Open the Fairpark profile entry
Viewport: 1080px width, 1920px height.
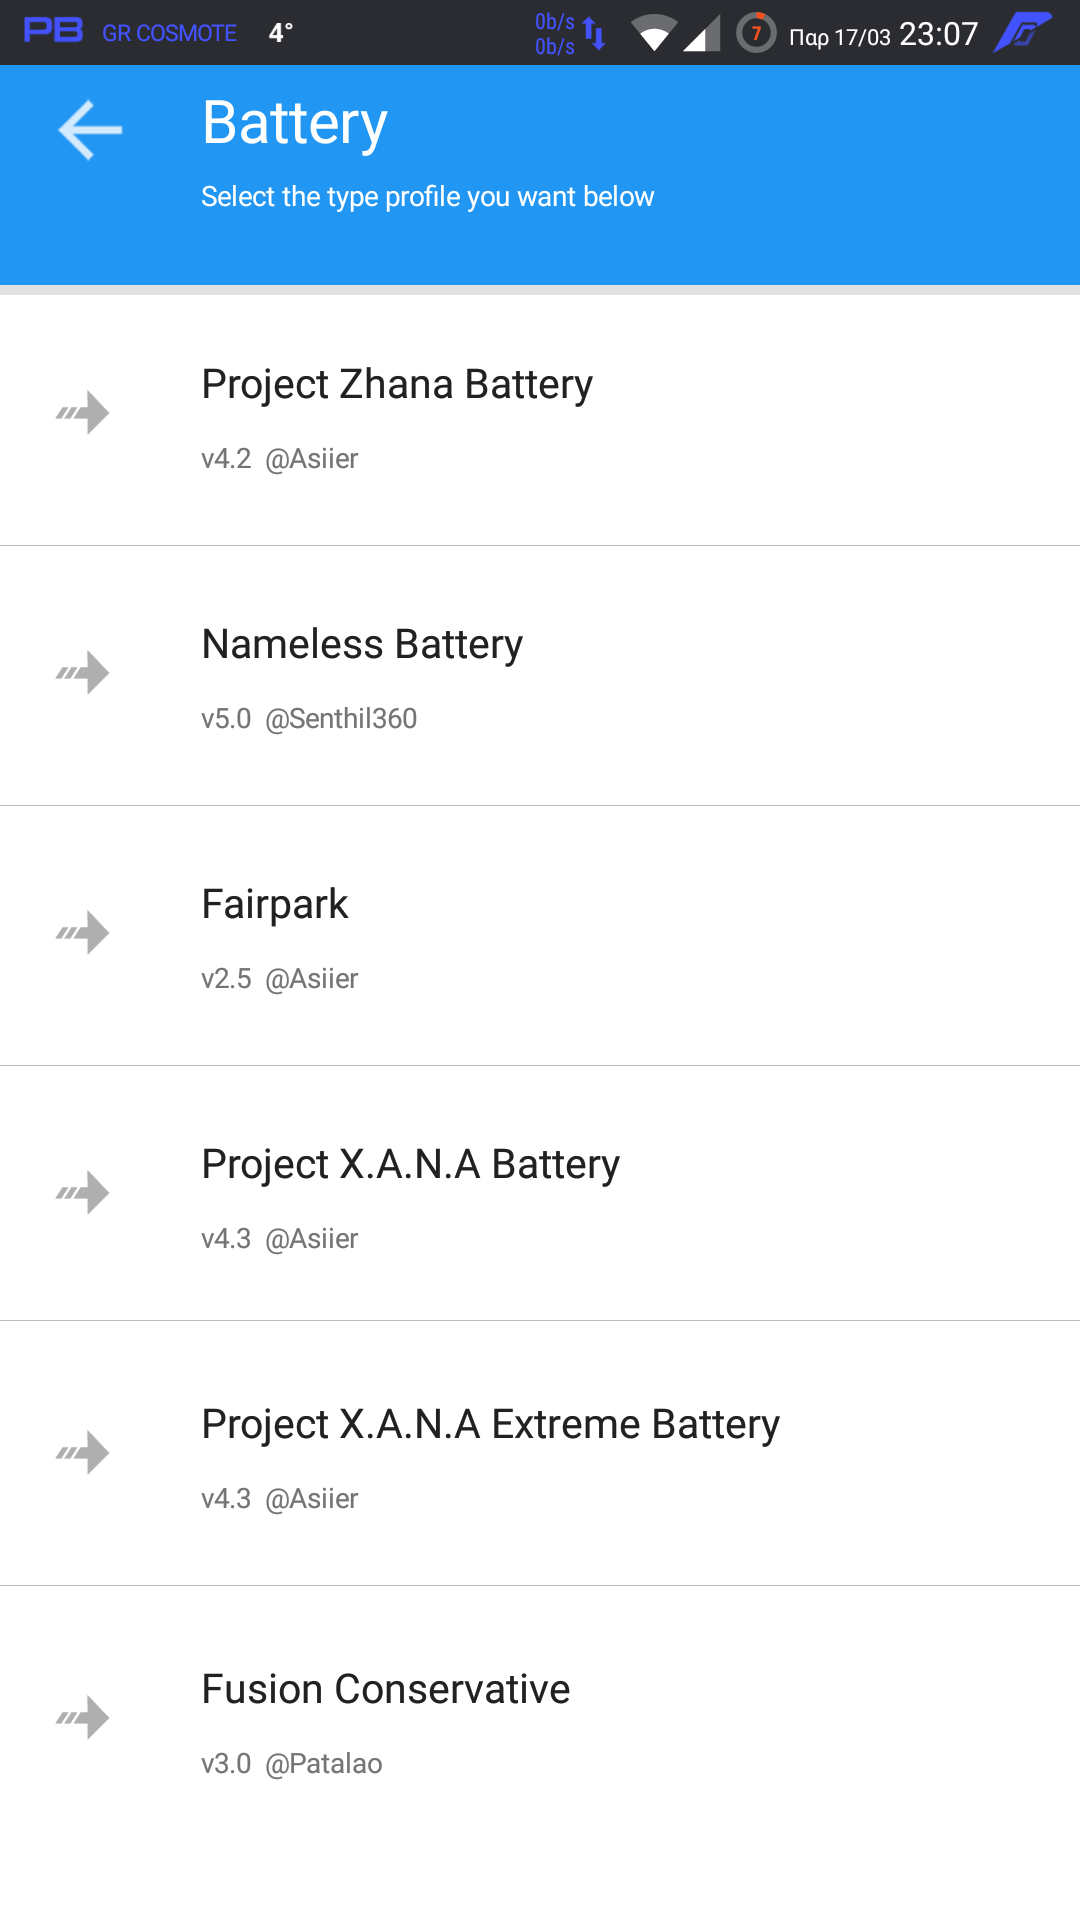tap(275, 905)
